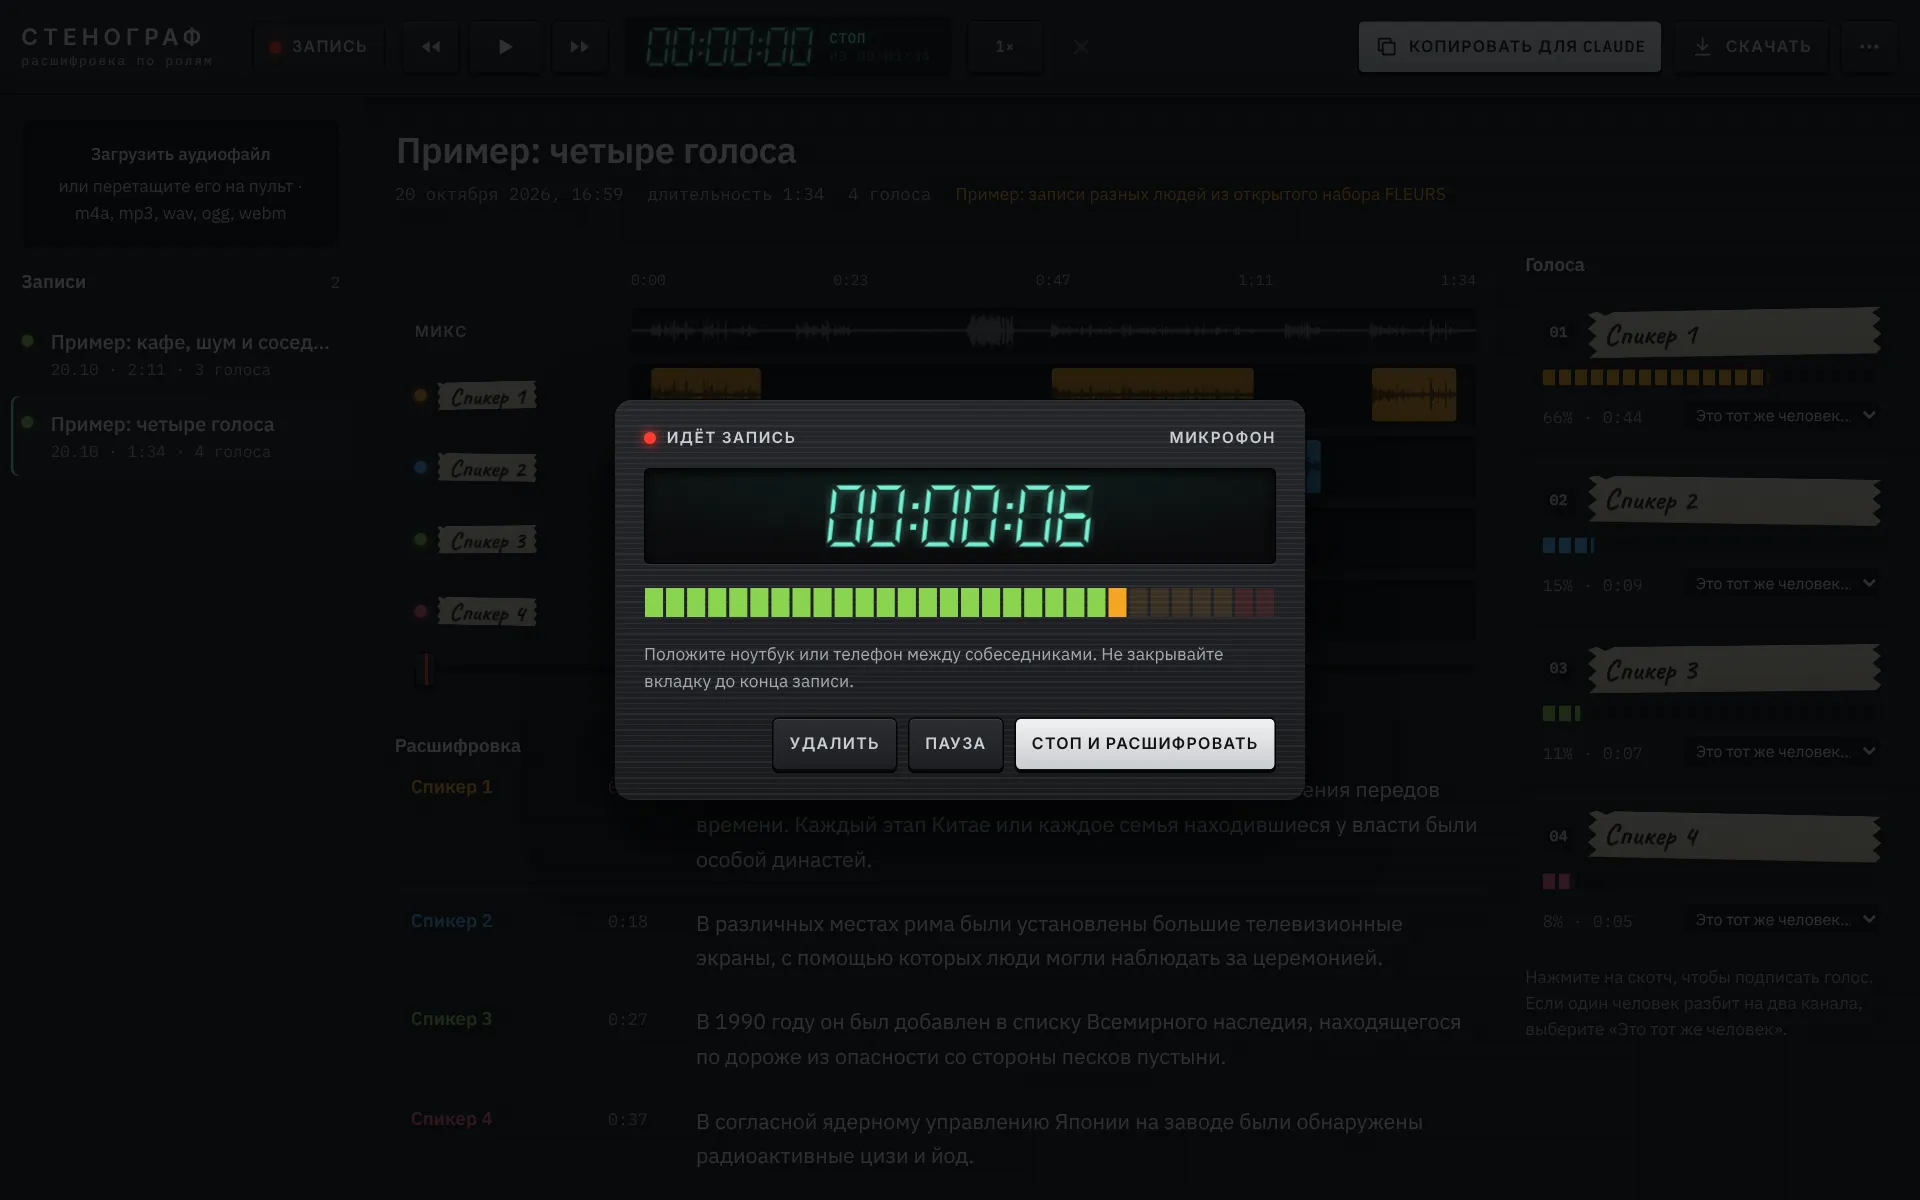Click the Стенограф app logo
The width and height of the screenshot is (1920, 1200).
(117, 46)
